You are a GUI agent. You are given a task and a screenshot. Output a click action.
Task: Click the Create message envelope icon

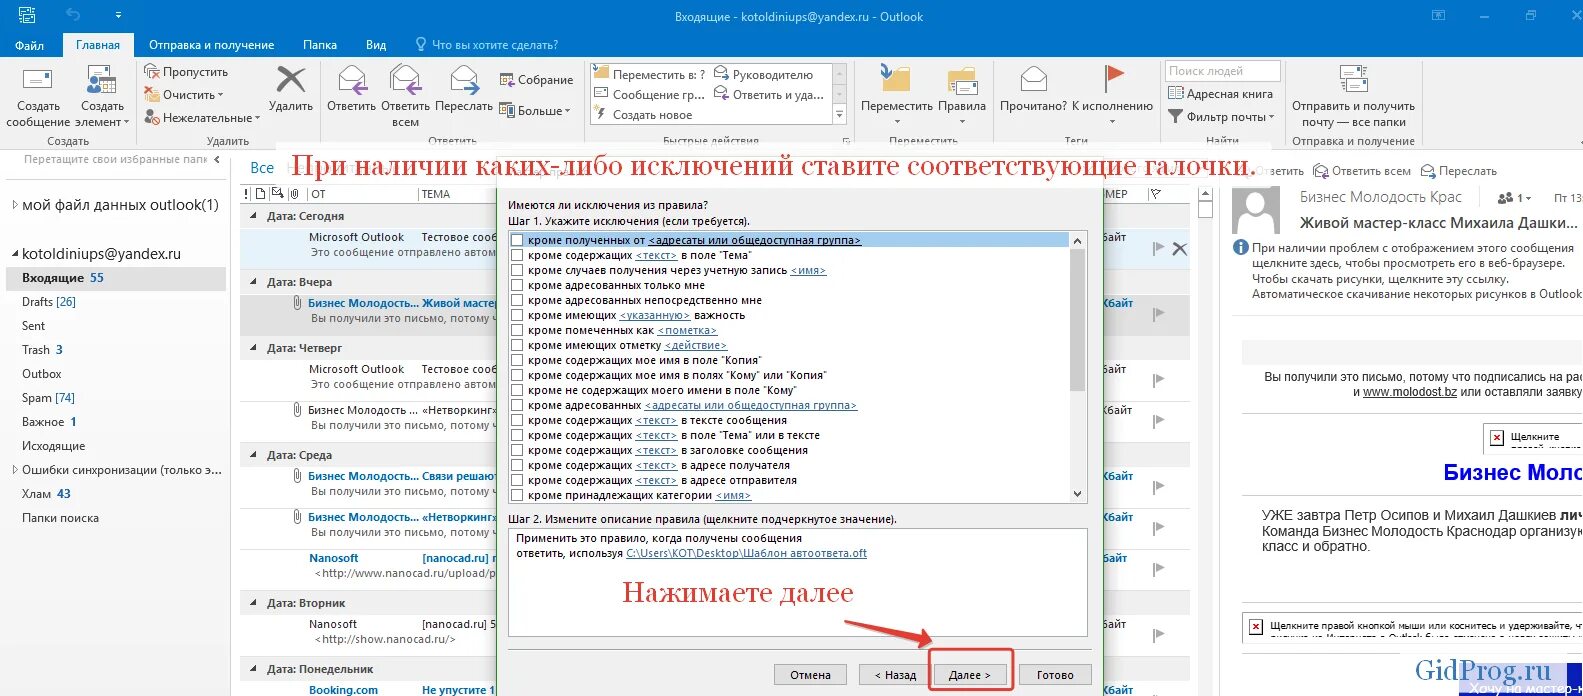pyautogui.click(x=37, y=80)
